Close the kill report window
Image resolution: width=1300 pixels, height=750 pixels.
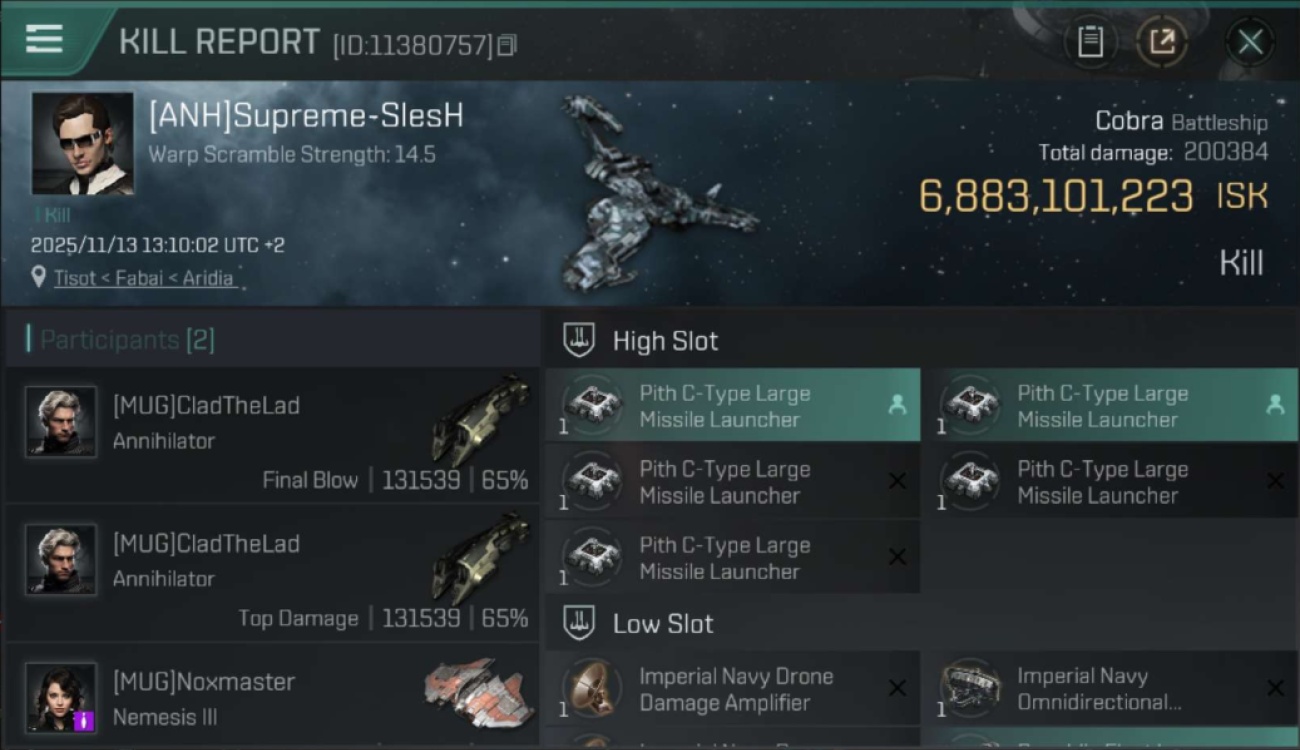(1250, 42)
